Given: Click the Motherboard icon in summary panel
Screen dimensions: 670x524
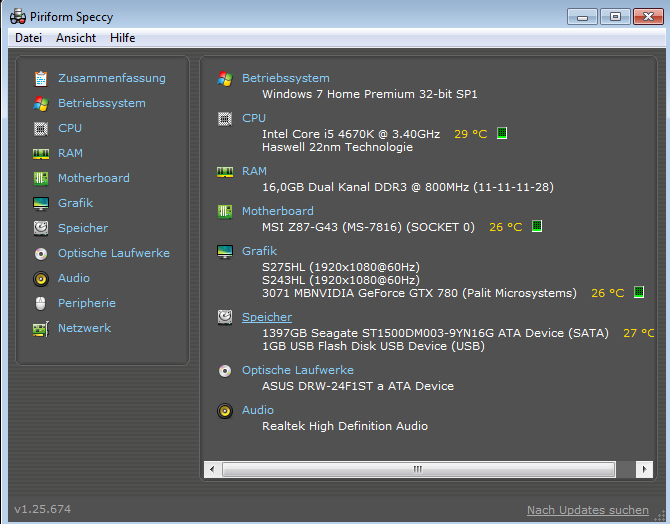Looking at the screenshot, I should click(225, 212).
